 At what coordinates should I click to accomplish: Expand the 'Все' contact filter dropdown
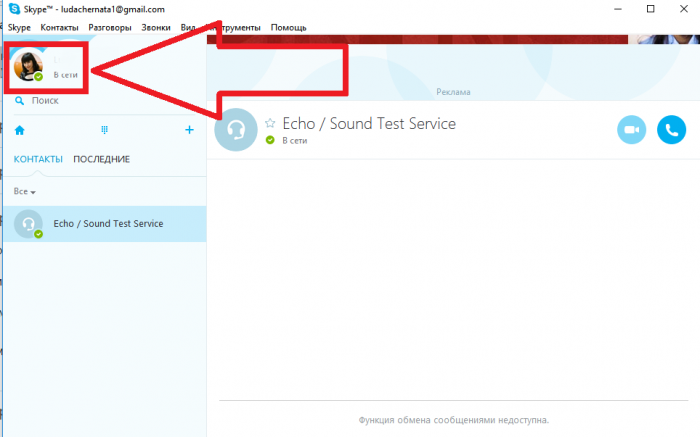point(26,191)
